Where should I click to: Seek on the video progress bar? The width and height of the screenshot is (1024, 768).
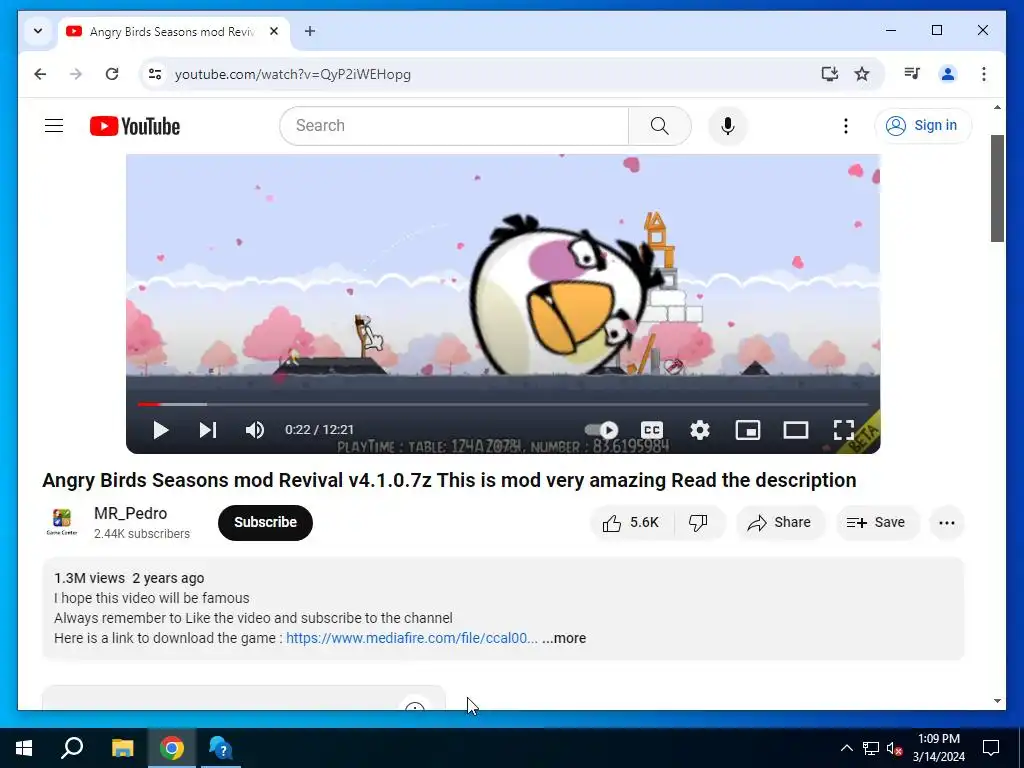pos(503,404)
